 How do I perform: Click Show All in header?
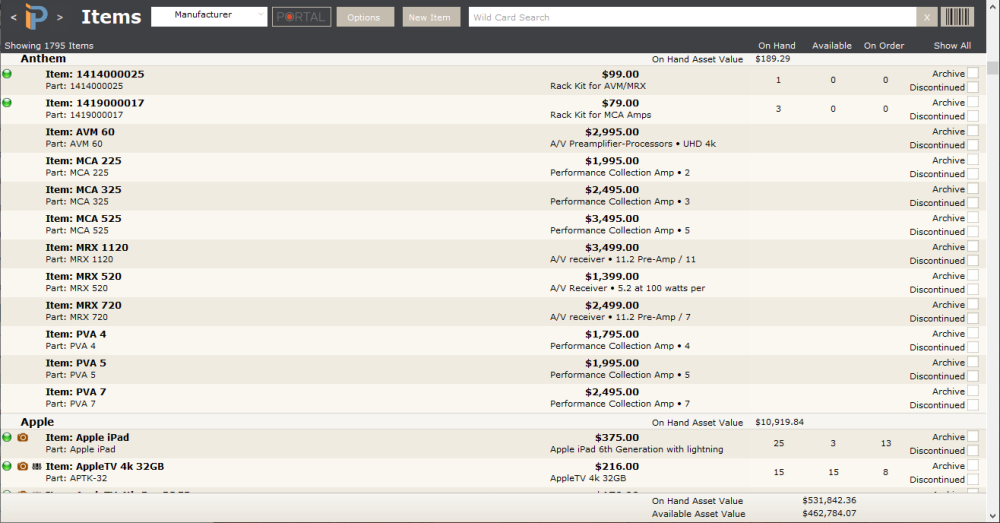pos(952,46)
